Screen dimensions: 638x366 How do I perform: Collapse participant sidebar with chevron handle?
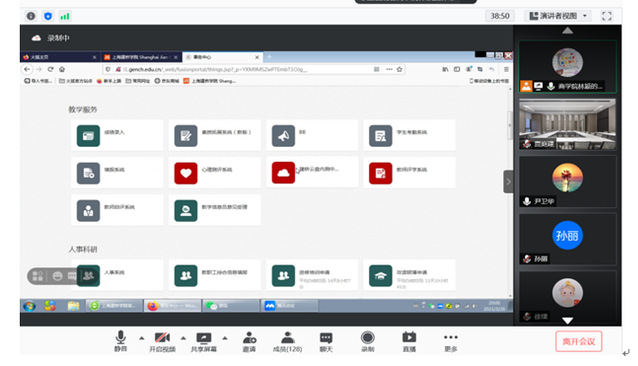tap(508, 182)
